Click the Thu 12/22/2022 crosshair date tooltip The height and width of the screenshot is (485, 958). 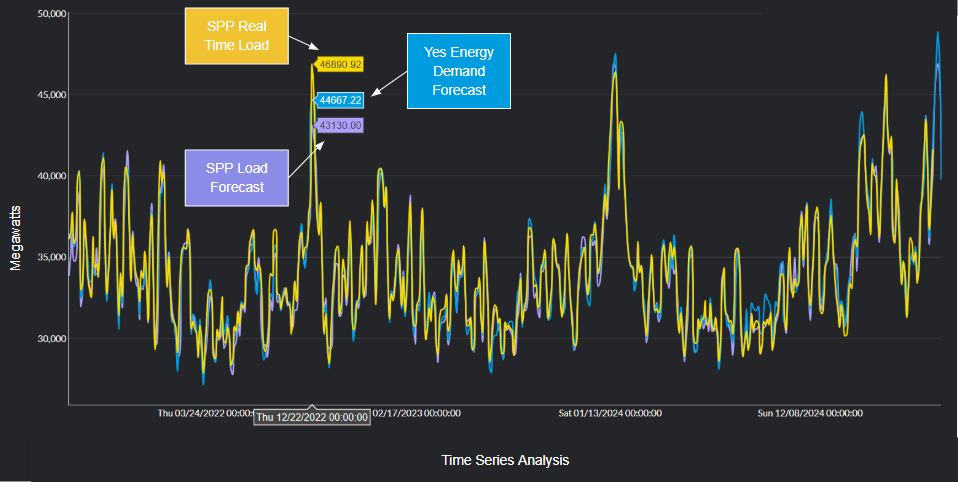pos(312,417)
